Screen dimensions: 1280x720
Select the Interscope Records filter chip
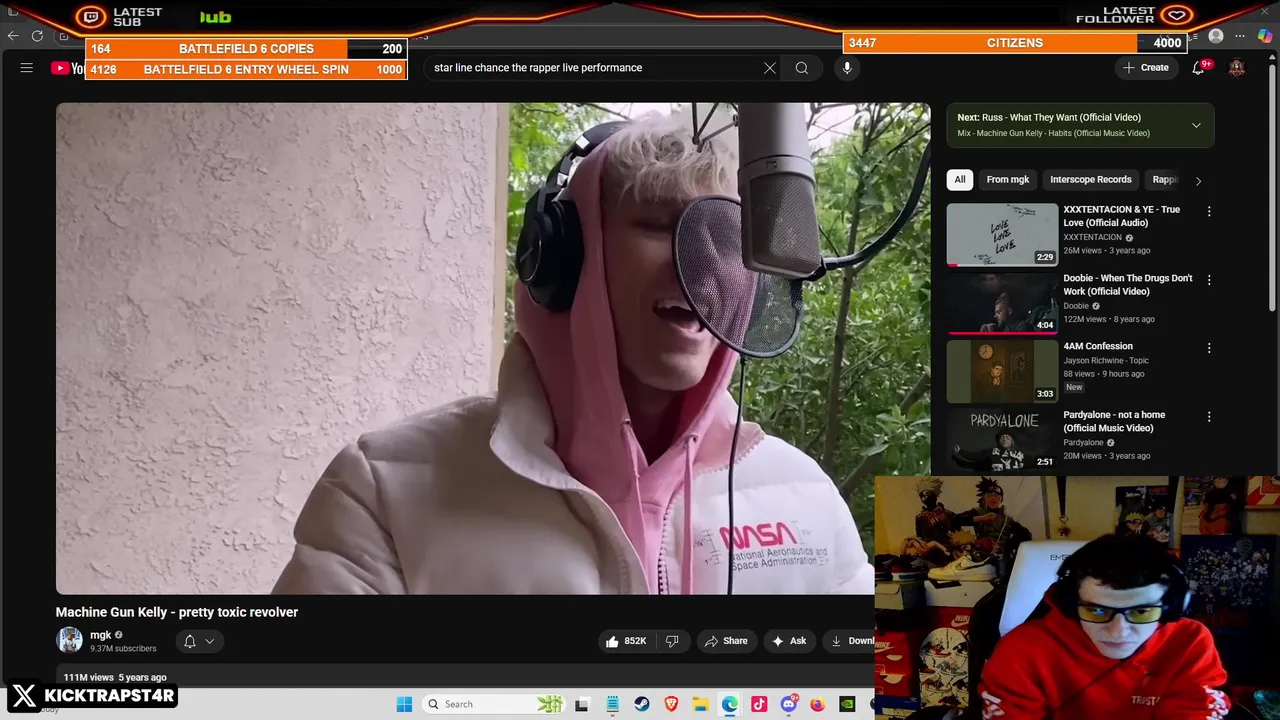point(1091,180)
